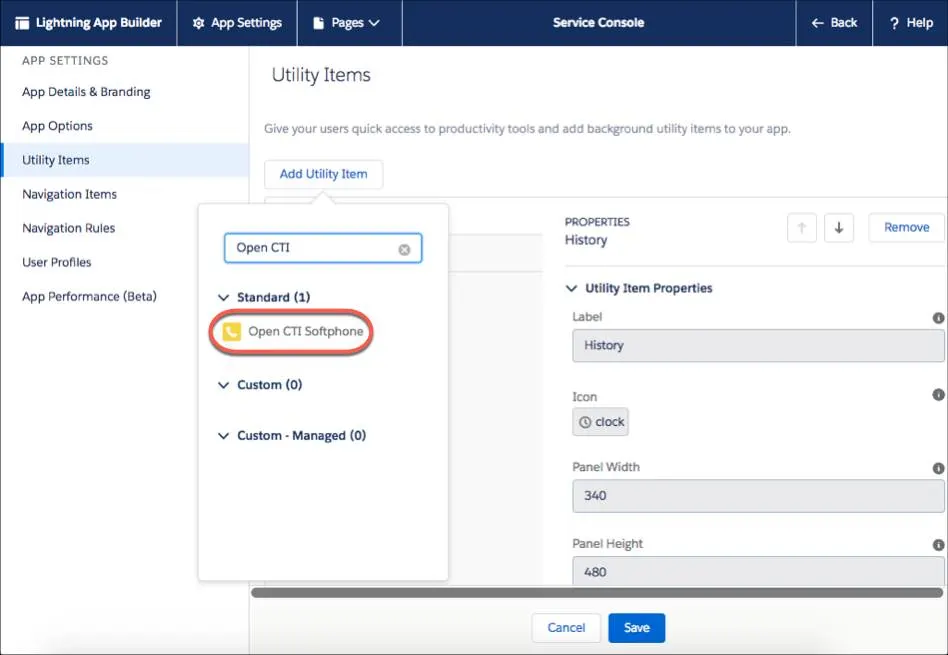The height and width of the screenshot is (655, 948).
Task: Collapse the Custom - Managed (0) section
Action: point(223,436)
